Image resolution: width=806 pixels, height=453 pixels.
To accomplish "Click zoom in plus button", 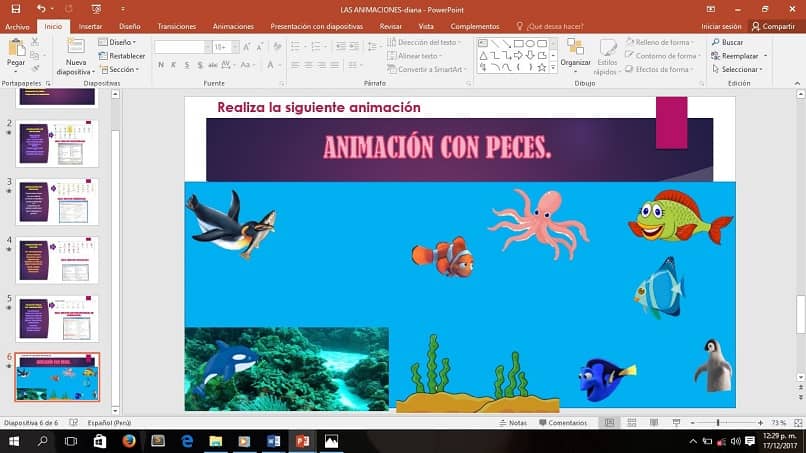I will point(760,423).
